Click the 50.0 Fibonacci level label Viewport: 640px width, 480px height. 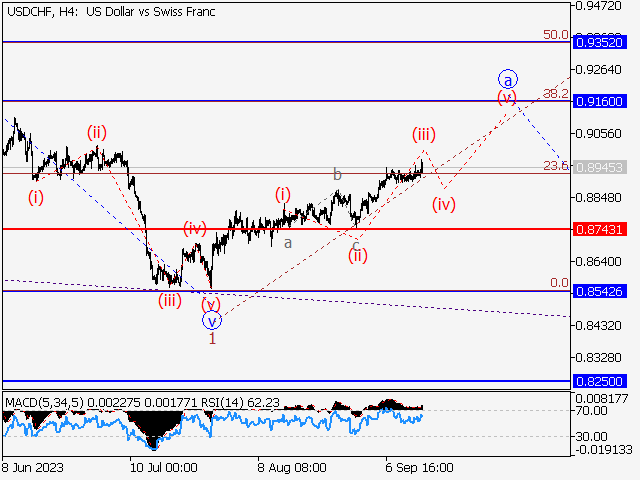tap(556, 35)
